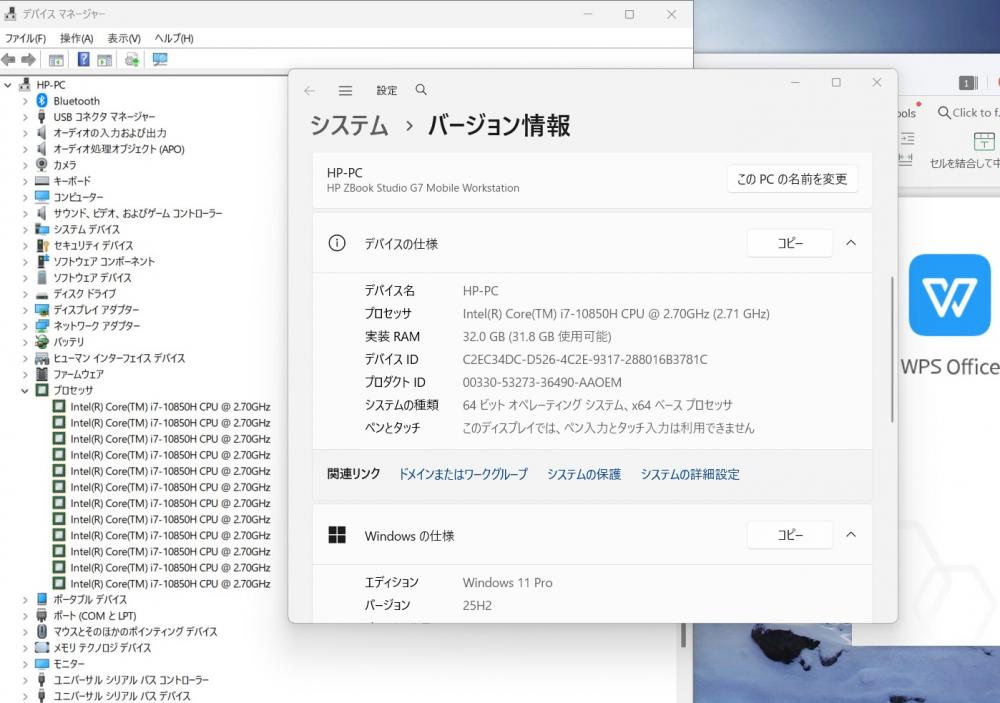Click the Device Manager back arrow toolbar icon

(8, 60)
